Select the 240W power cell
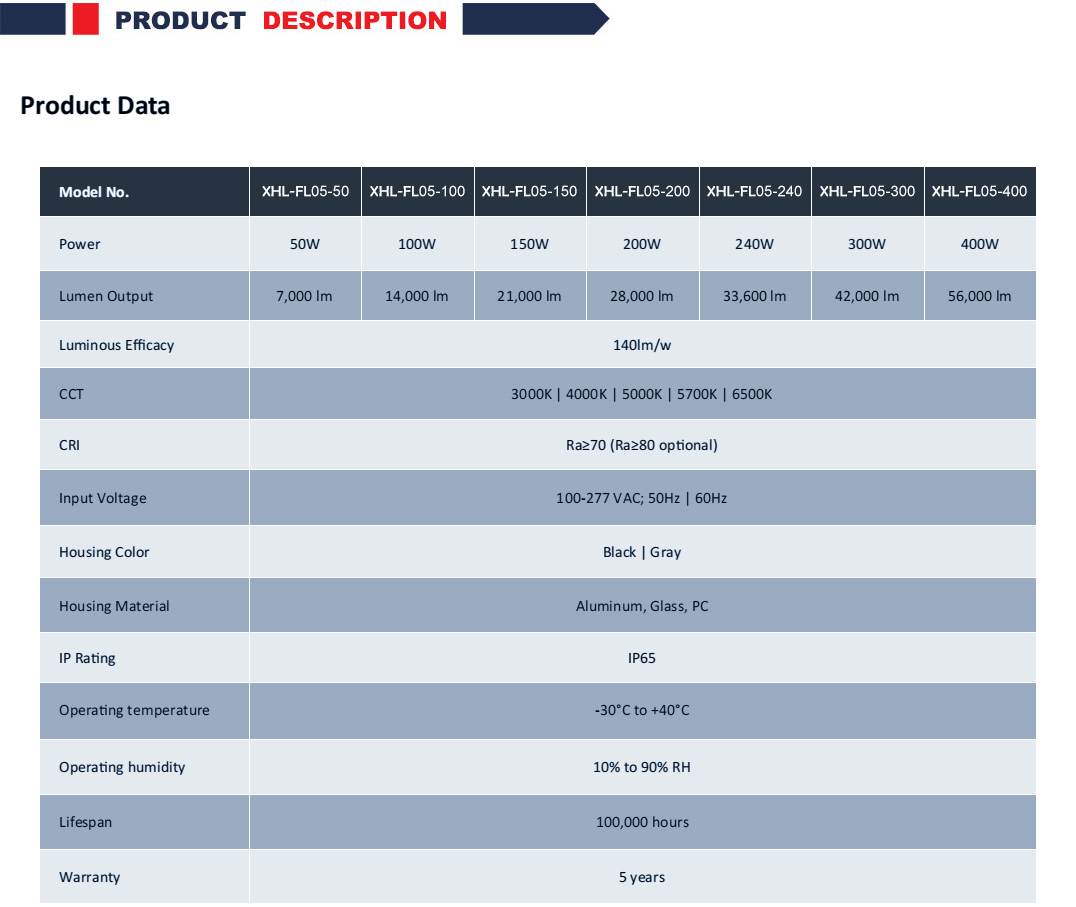 pos(754,244)
